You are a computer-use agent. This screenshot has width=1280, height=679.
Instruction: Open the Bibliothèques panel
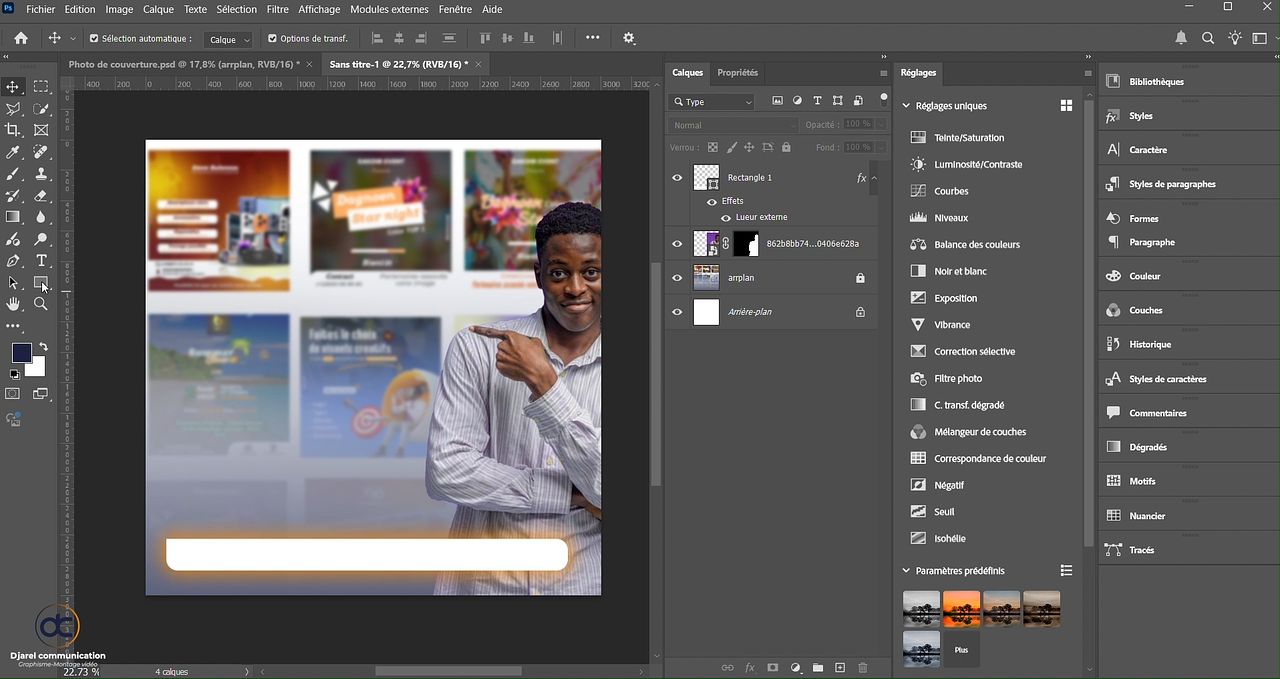point(1155,82)
